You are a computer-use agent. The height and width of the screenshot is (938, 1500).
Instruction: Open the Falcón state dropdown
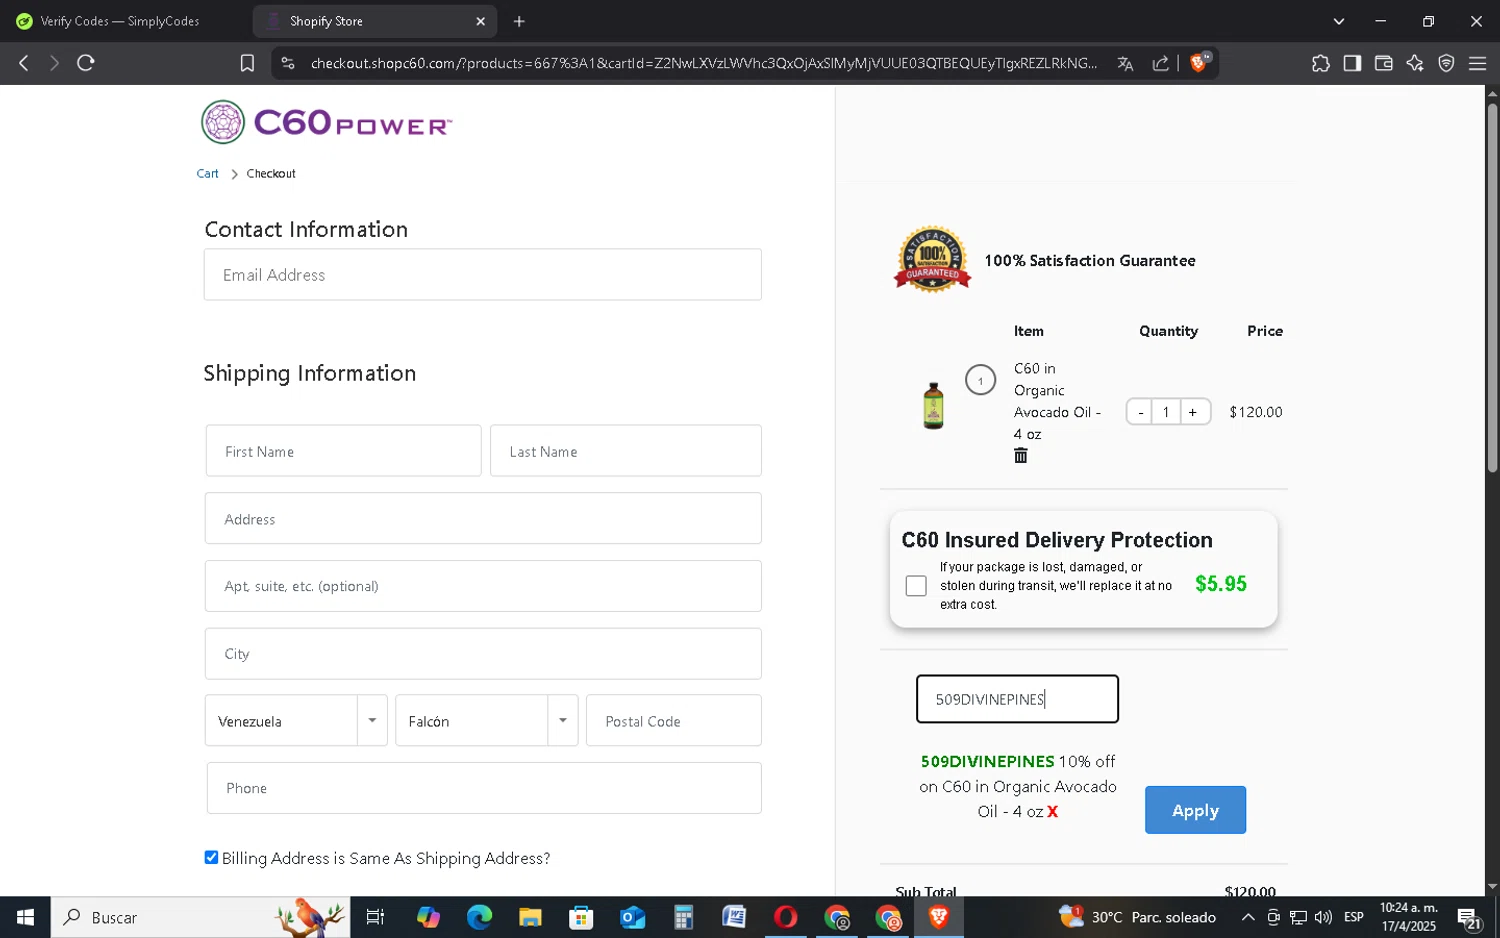coord(487,721)
